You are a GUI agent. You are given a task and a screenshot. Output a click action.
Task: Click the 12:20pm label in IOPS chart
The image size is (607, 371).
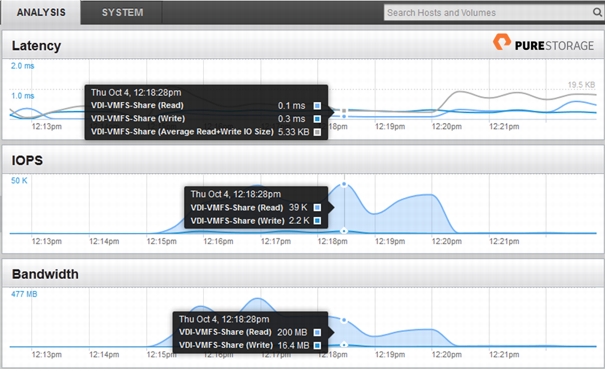tap(447, 241)
